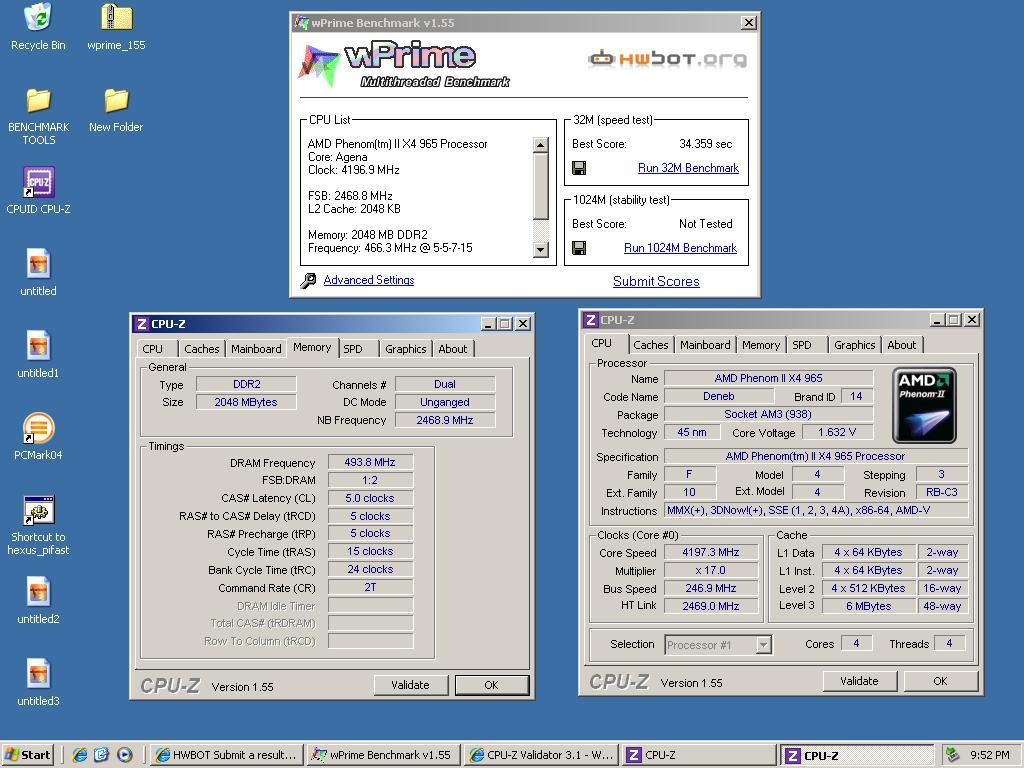Click the second Quick Launch icon
1024x768 pixels.
click(101, 754)
